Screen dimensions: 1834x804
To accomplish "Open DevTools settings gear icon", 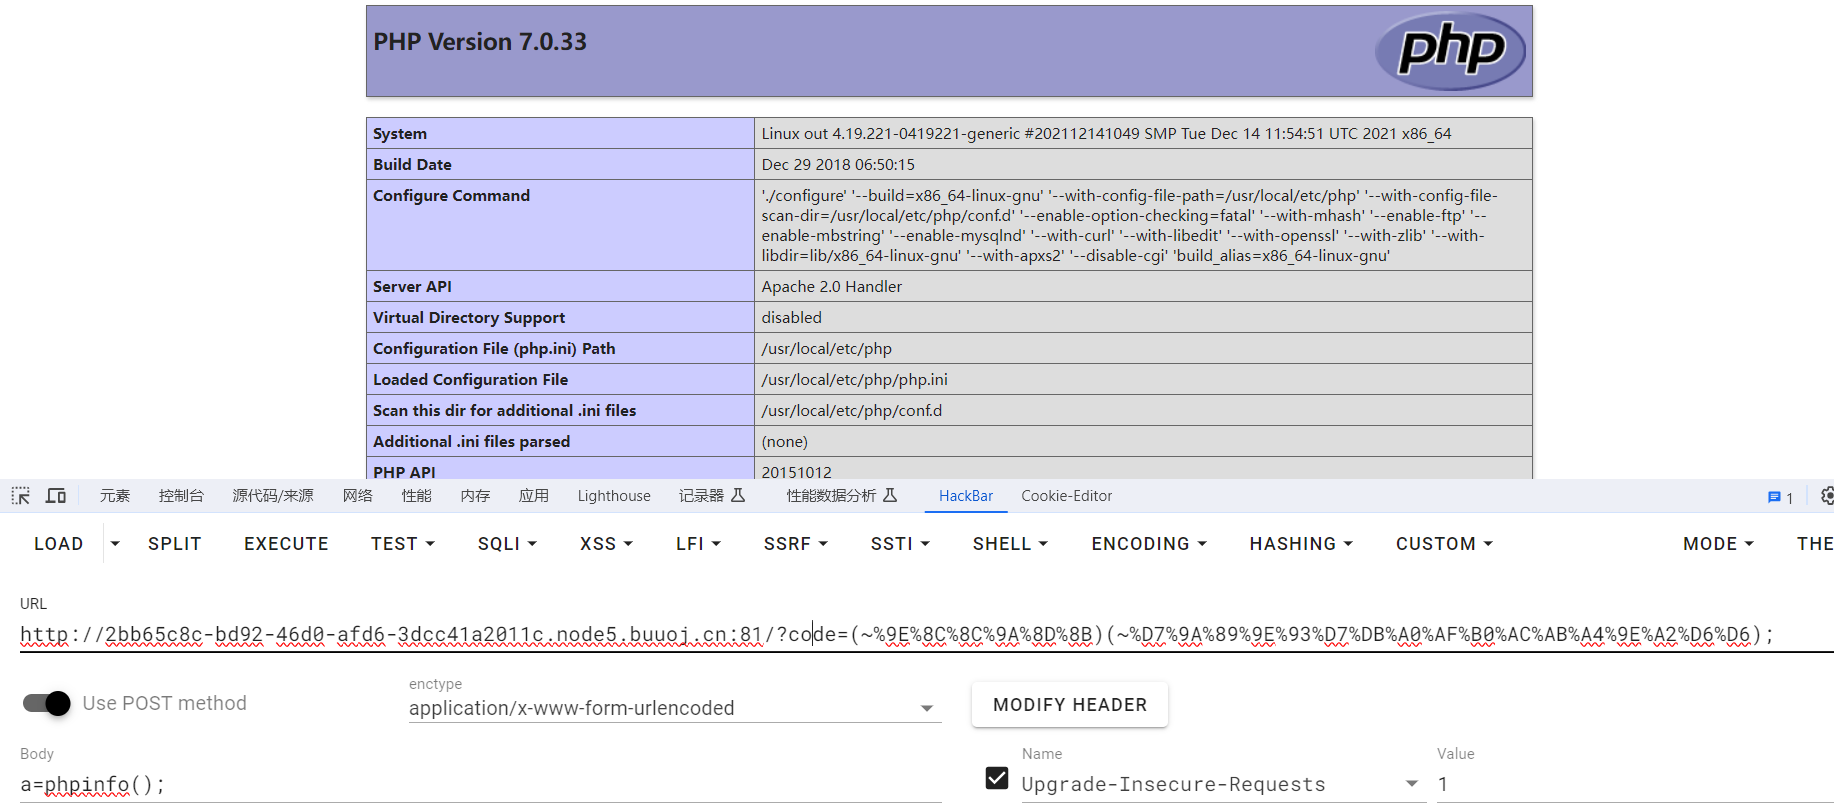I will pyautogui.click(x=1826, y=496).
